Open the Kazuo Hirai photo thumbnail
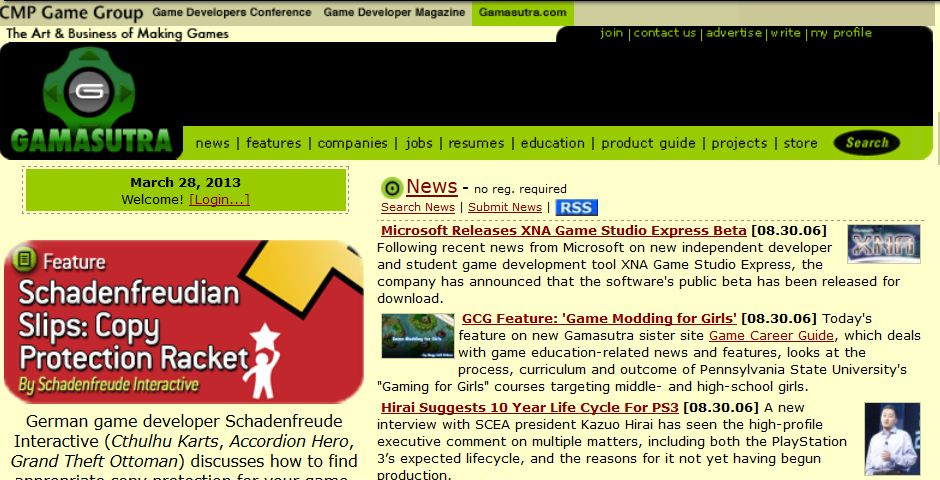 pos(892,439)
